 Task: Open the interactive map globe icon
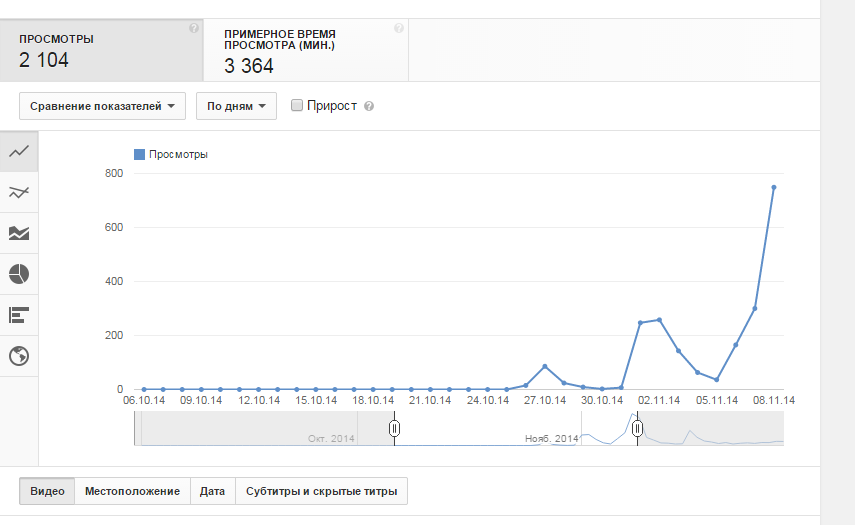coord(19,356)
